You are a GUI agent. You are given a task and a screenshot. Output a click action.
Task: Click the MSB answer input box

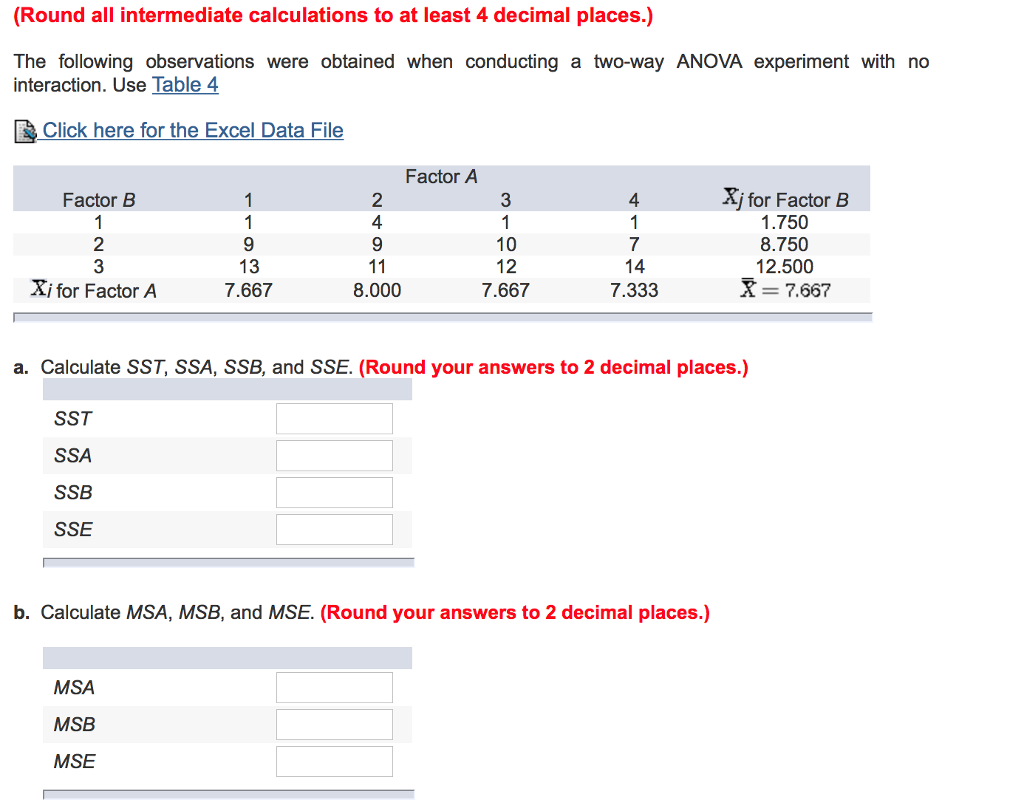pos(334,724)
